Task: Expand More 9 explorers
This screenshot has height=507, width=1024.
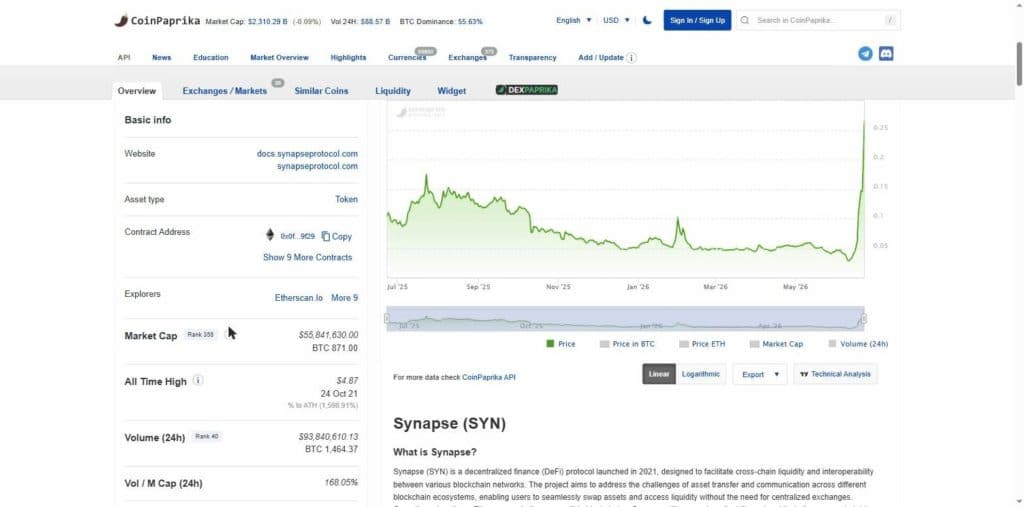Action: (x=345, y=298)
